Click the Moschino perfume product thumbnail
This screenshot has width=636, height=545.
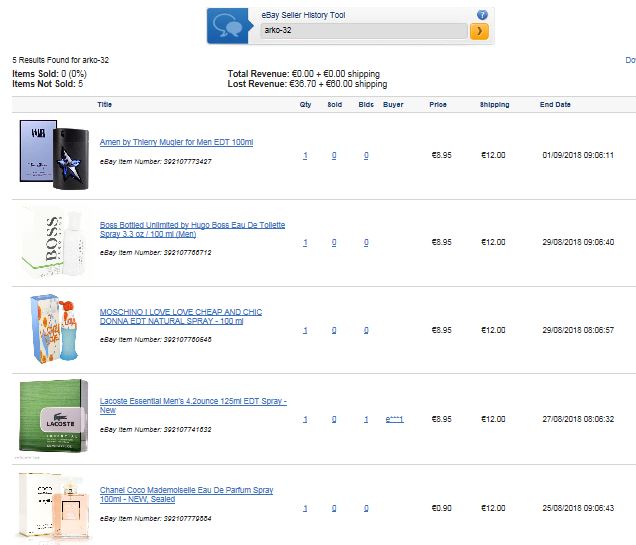click(54, 329)
